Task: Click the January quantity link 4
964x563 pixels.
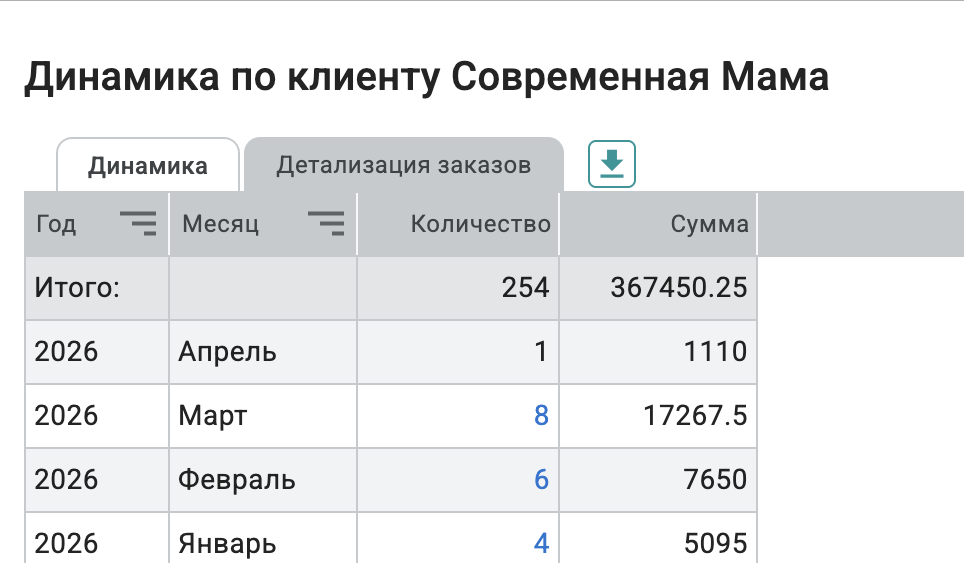Action: tap(541, 543)
